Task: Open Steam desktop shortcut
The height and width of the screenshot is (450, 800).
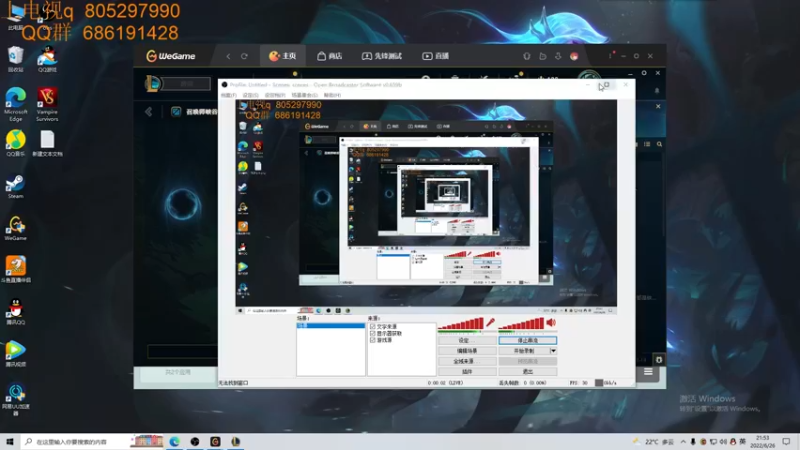Action: (x=15, y=187)
